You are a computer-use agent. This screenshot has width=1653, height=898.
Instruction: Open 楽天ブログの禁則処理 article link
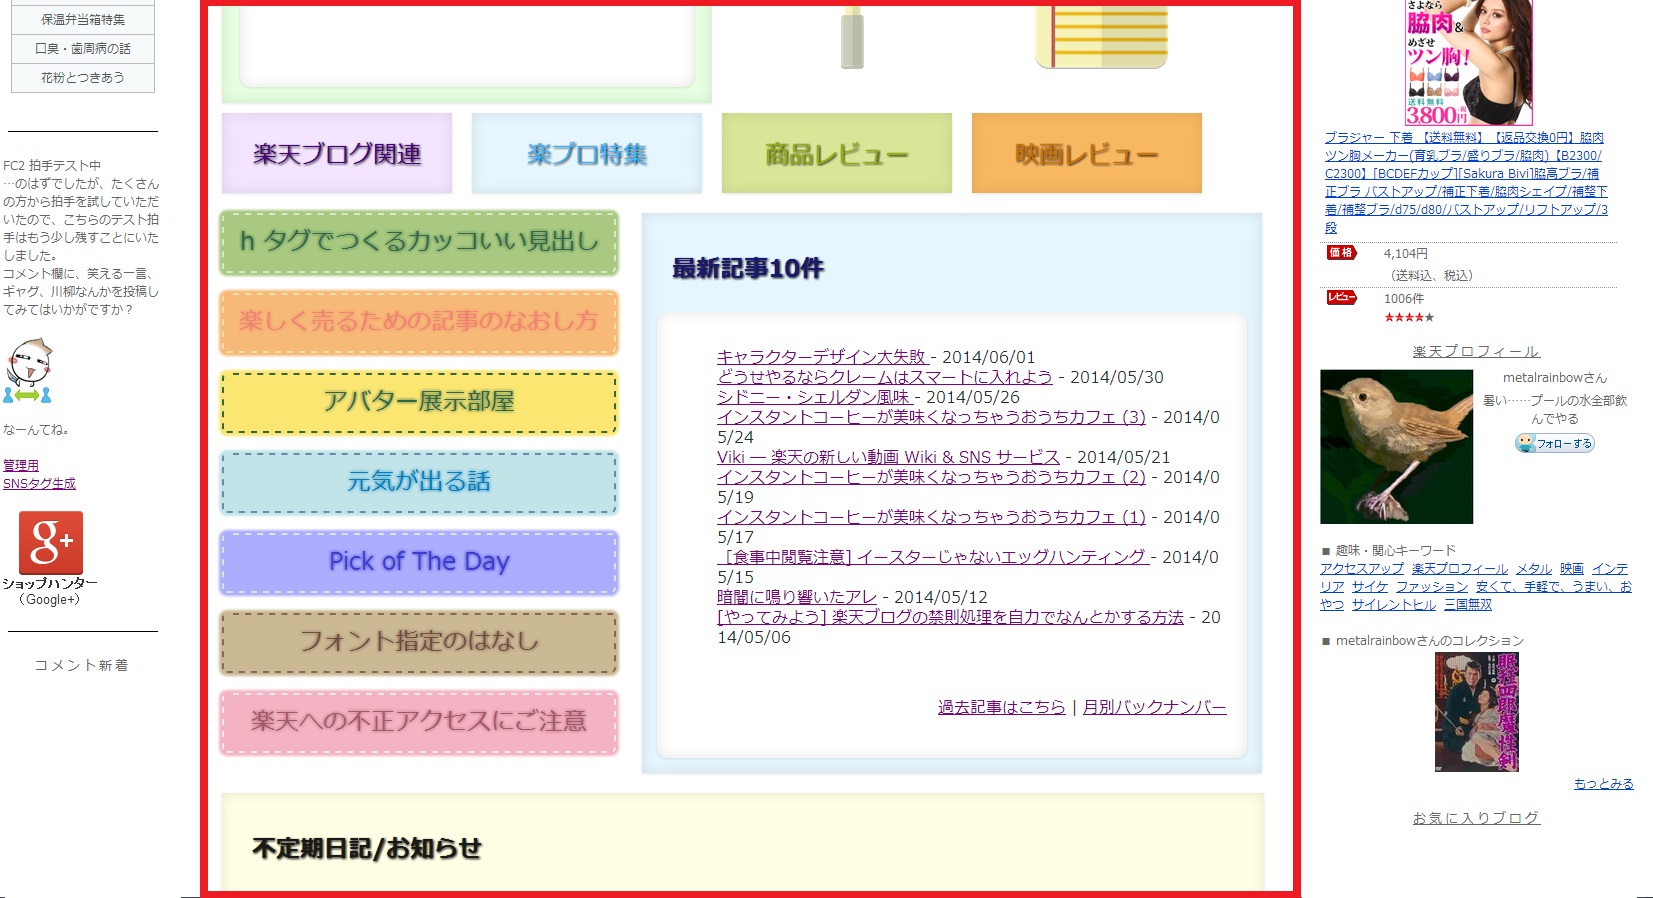(950, 617)
